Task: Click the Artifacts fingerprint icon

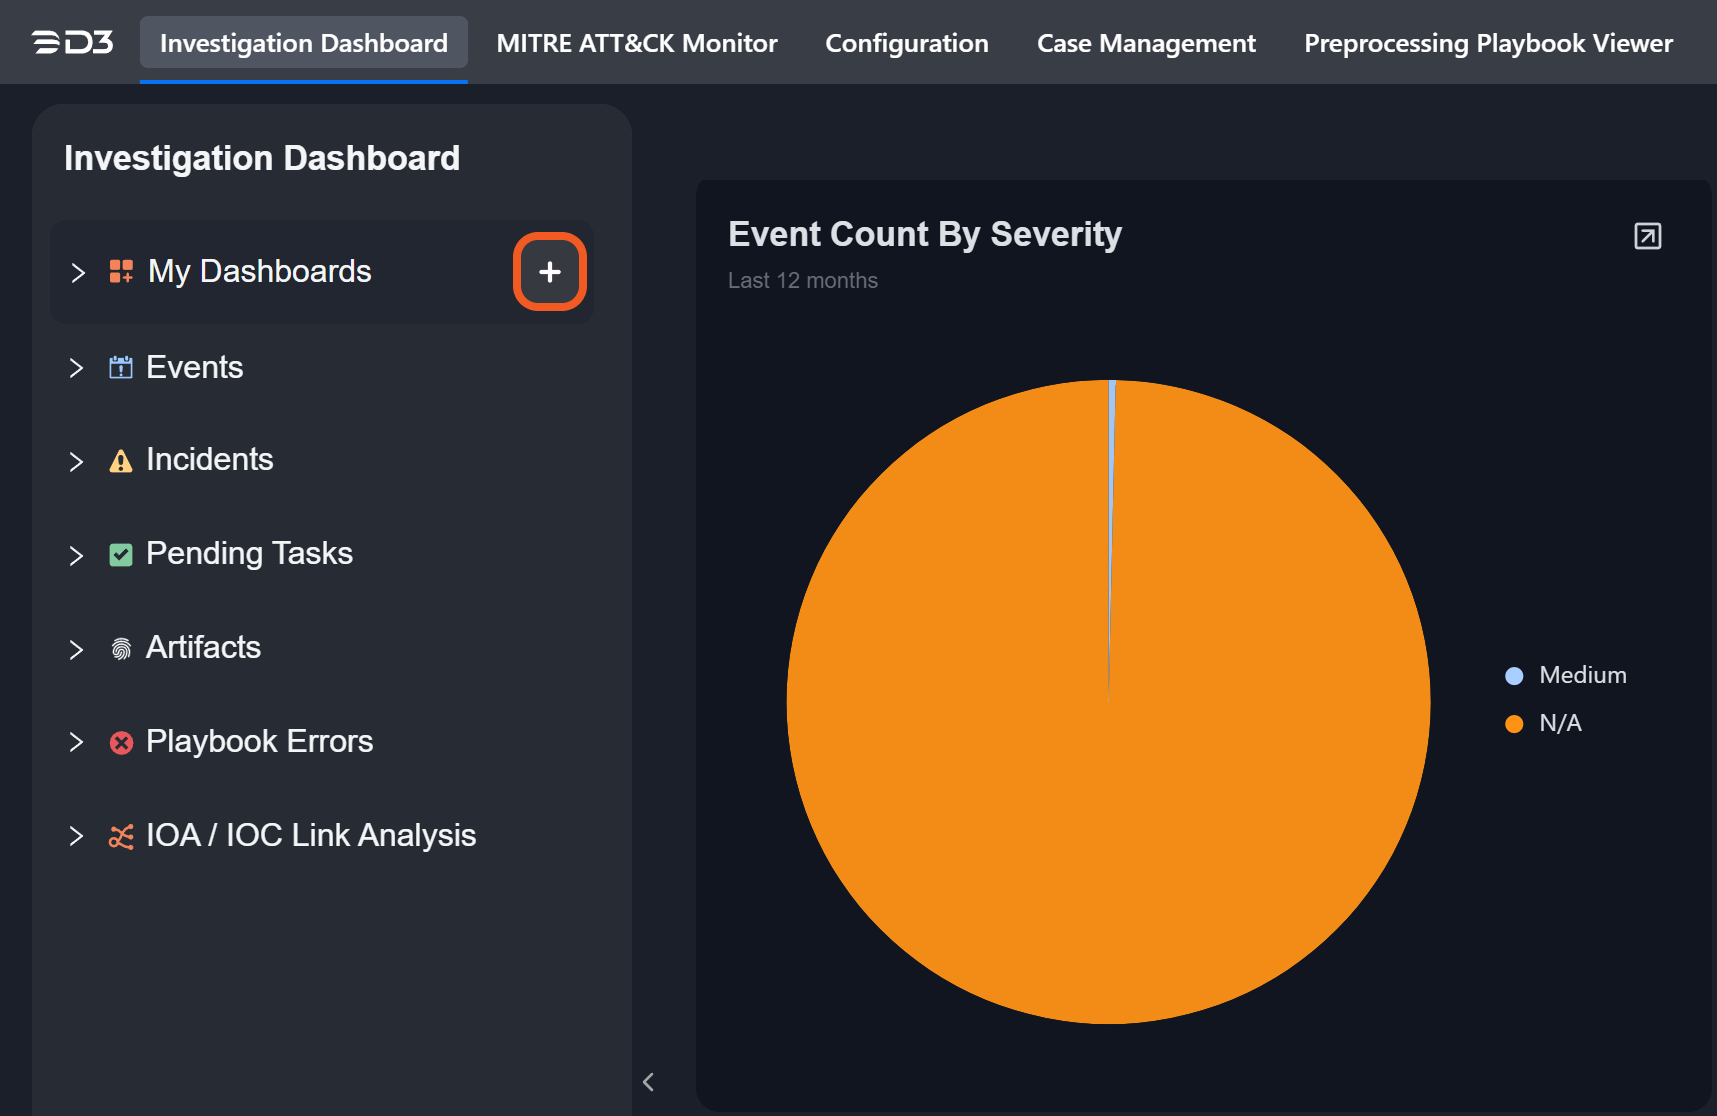Action: click(x=121, y=649)
